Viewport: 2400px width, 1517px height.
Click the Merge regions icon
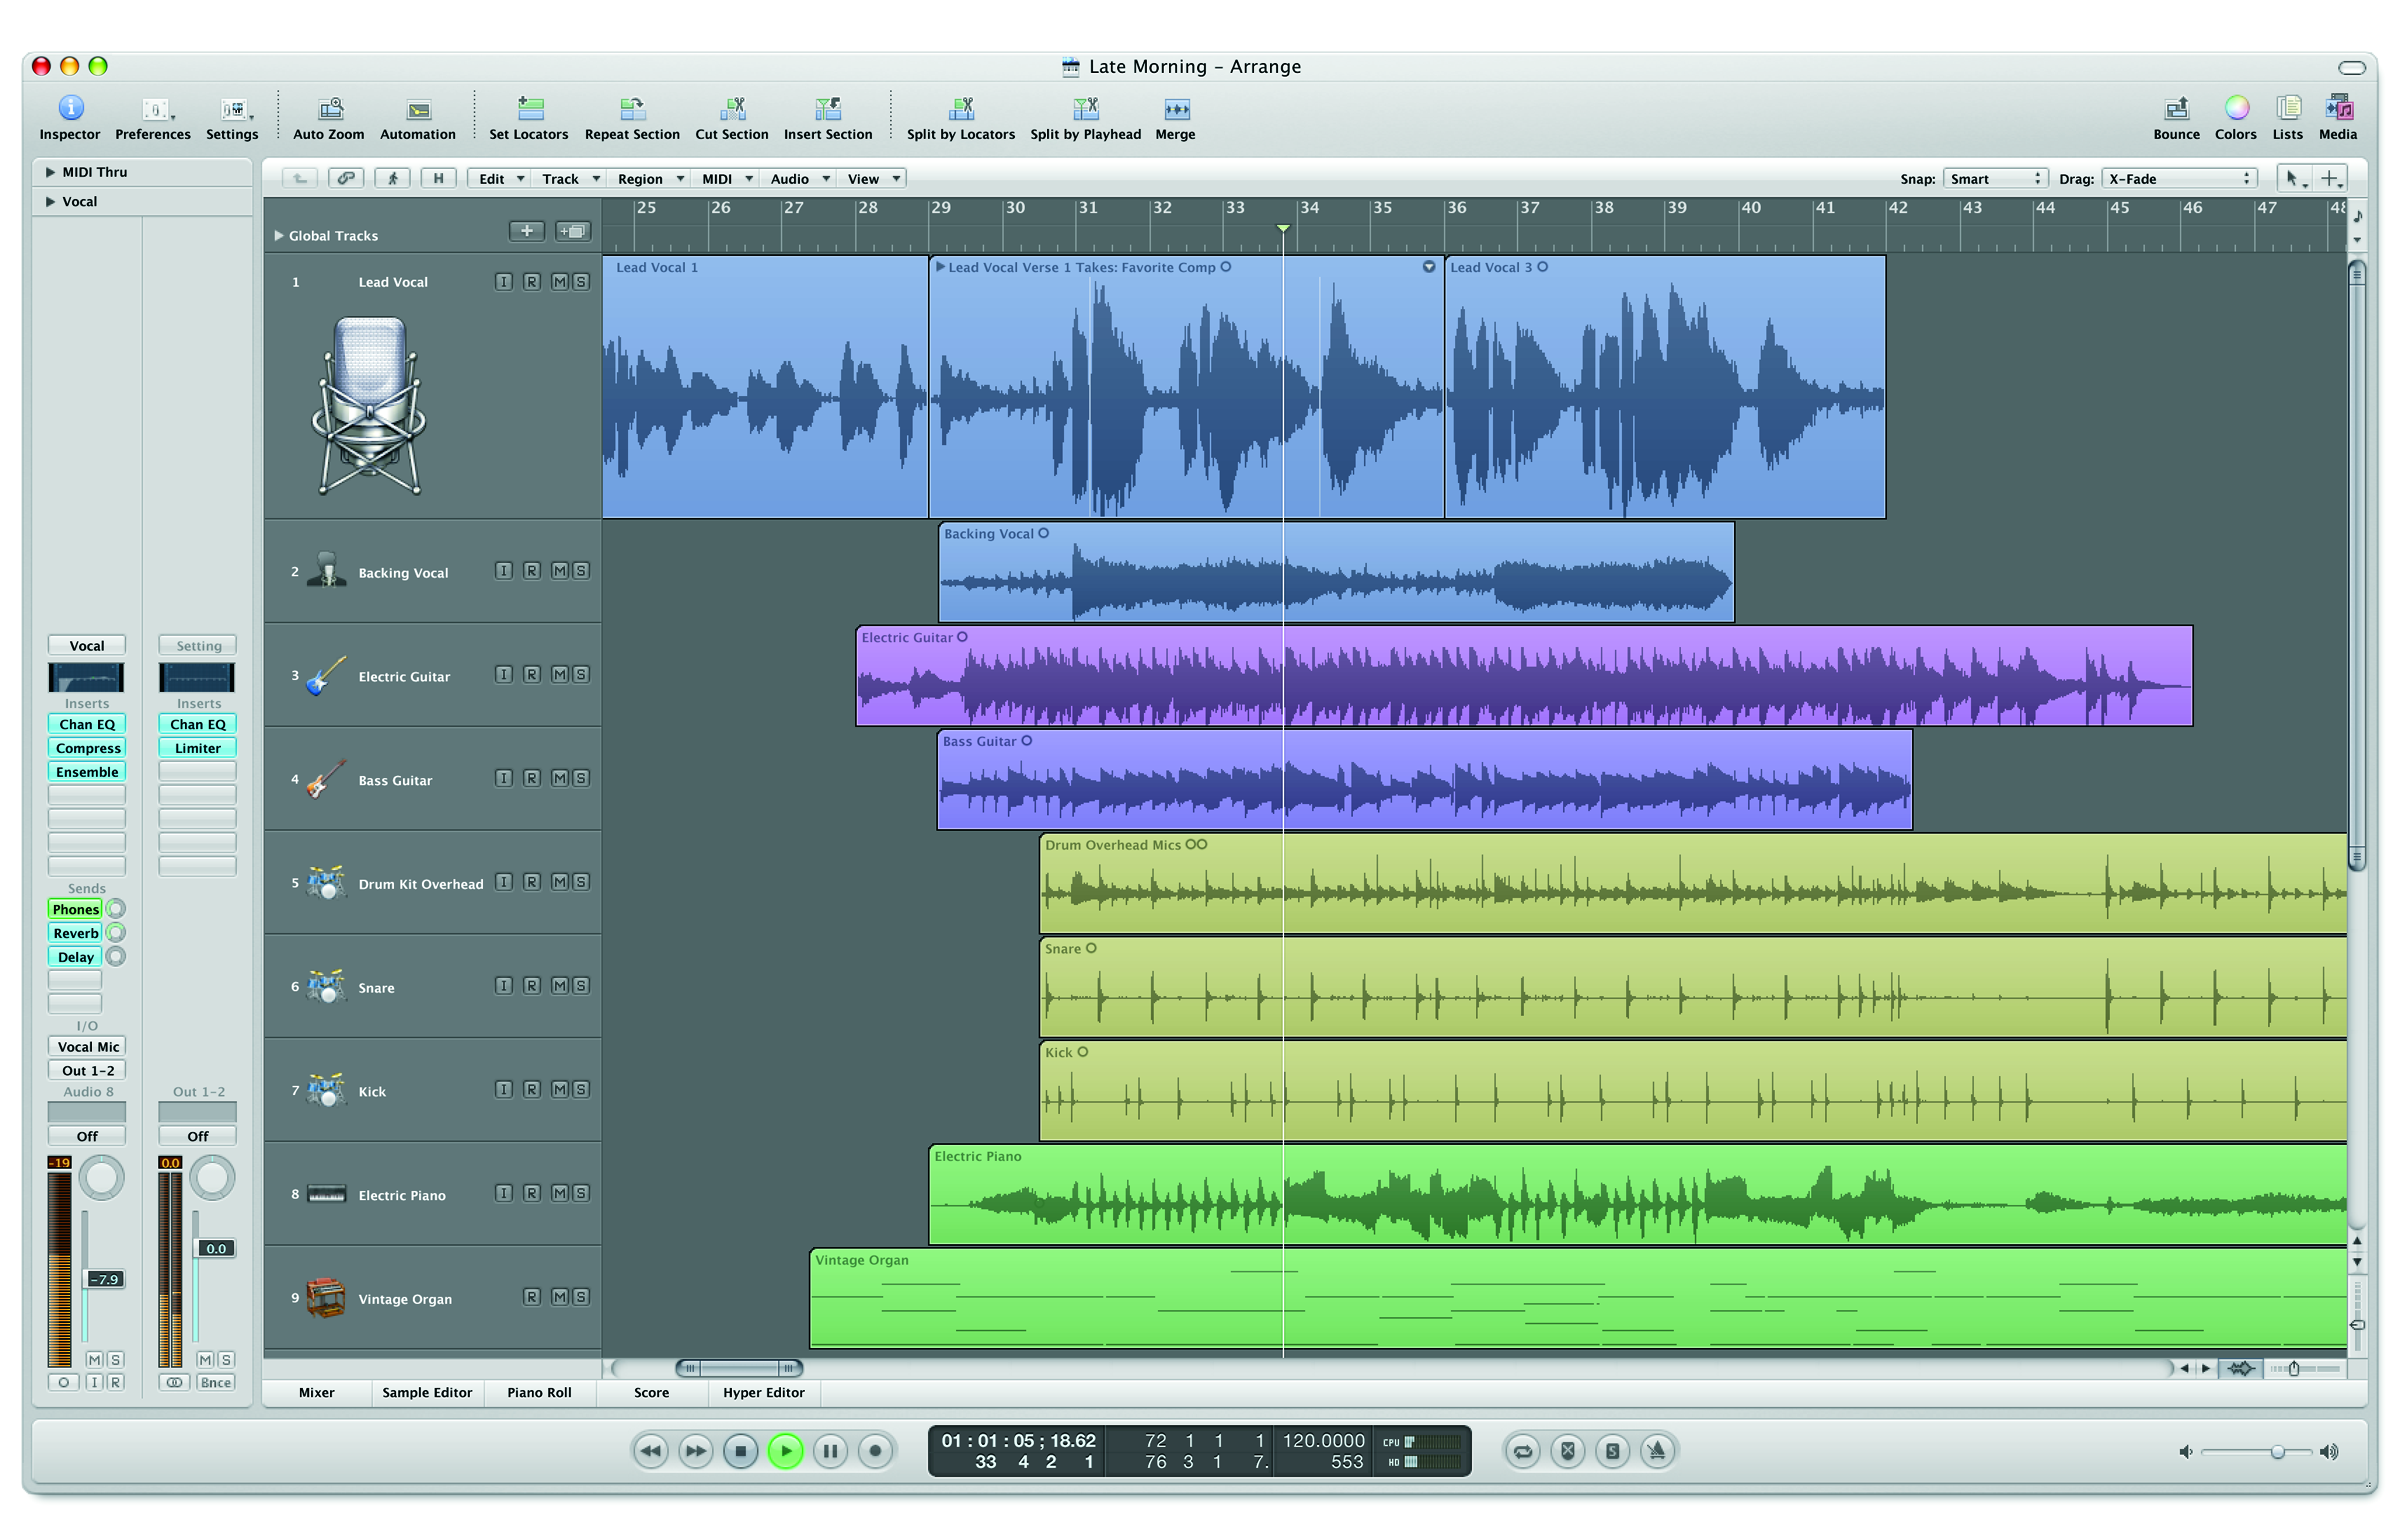tap(1175, 108)
